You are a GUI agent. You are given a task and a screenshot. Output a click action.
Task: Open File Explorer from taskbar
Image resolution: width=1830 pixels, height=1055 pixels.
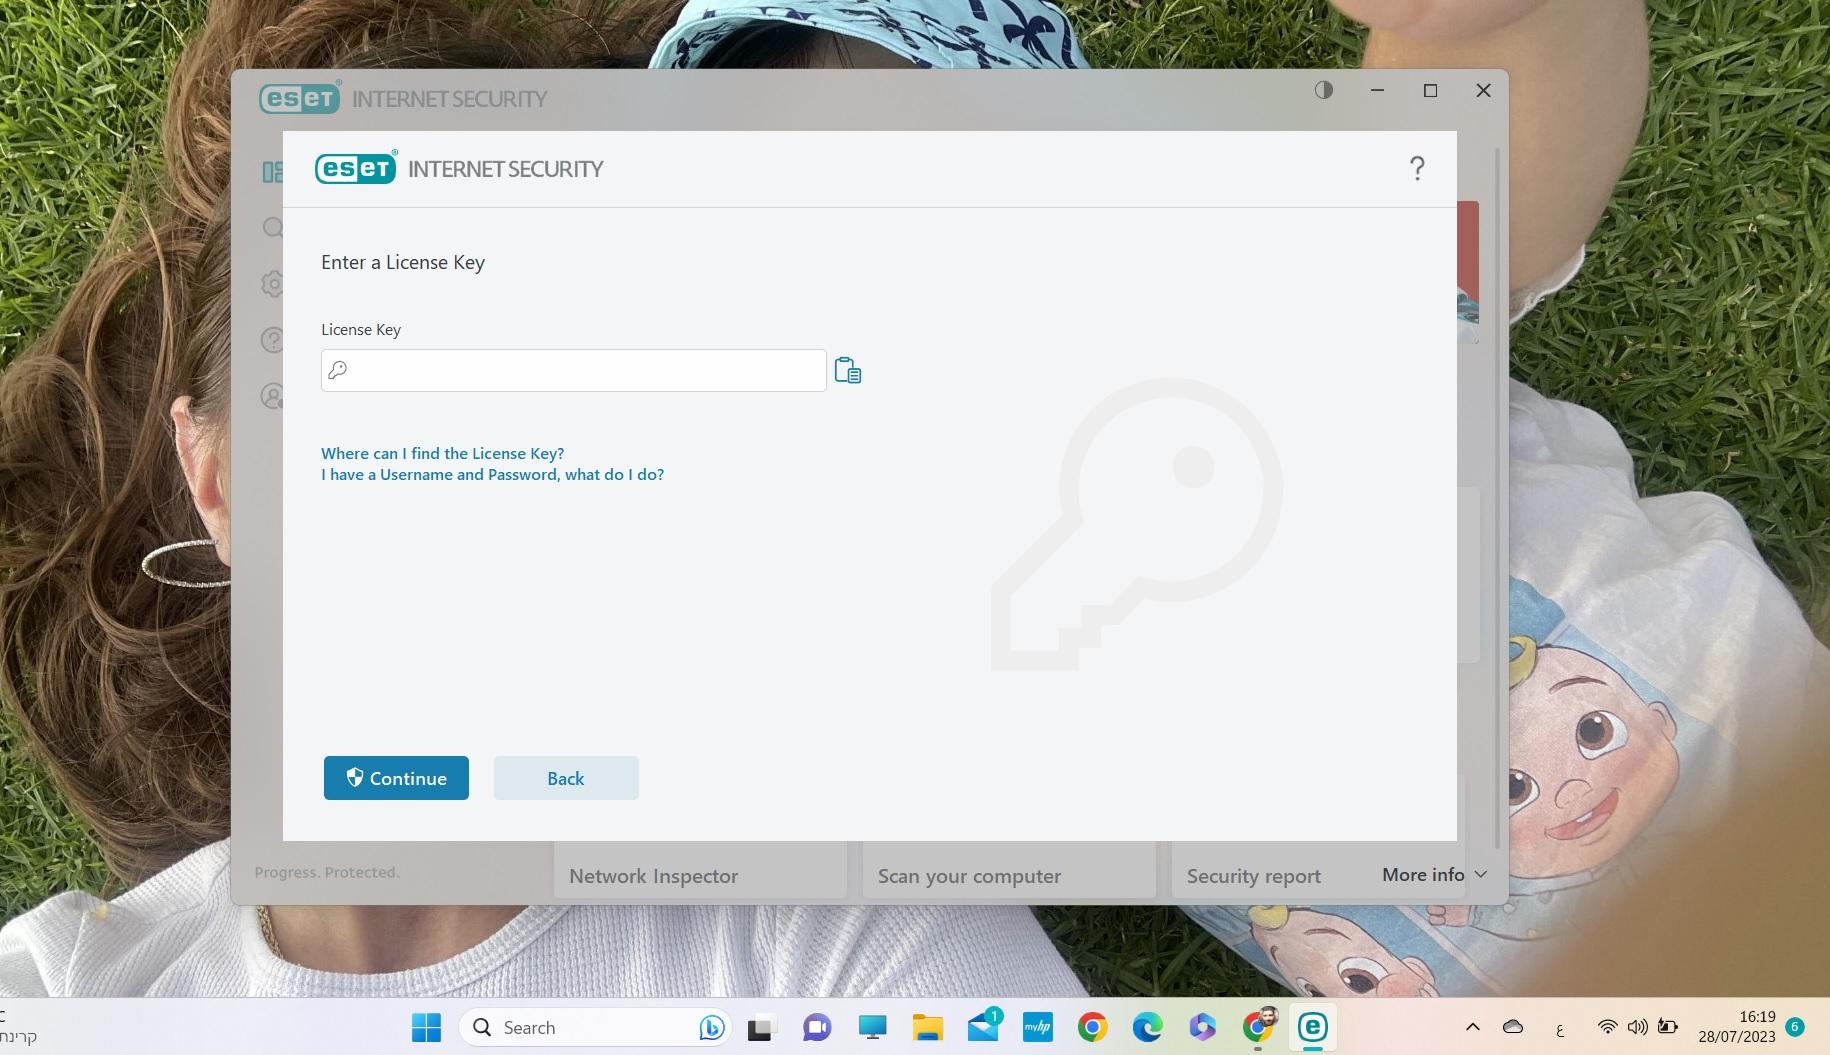(927, 1027)
